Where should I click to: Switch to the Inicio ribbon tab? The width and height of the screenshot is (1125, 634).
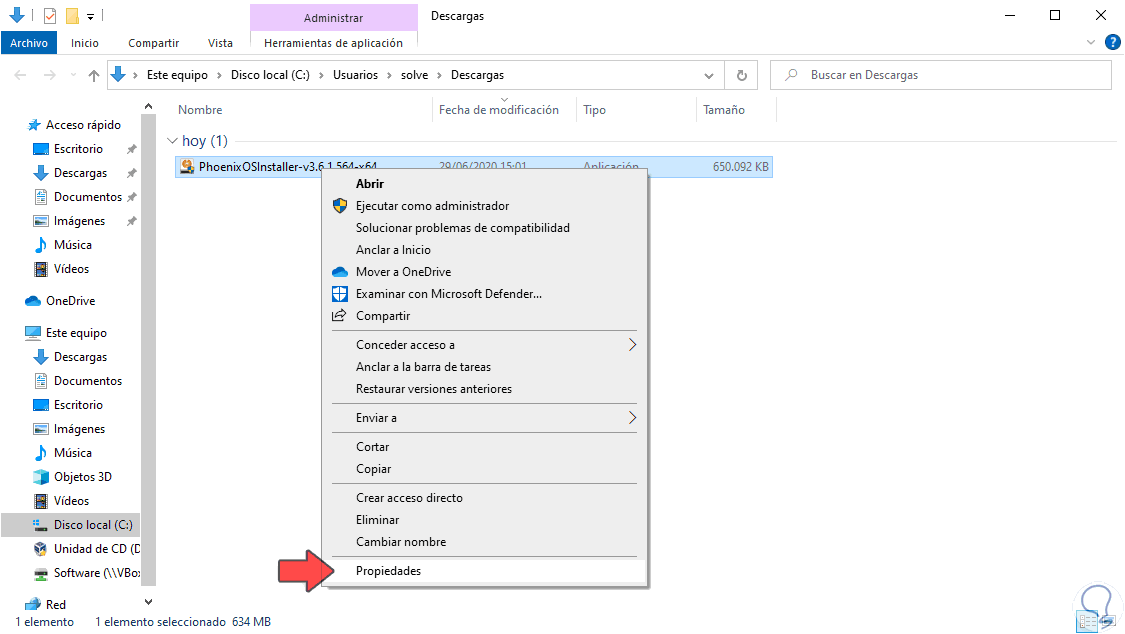[x=85, y=43]
